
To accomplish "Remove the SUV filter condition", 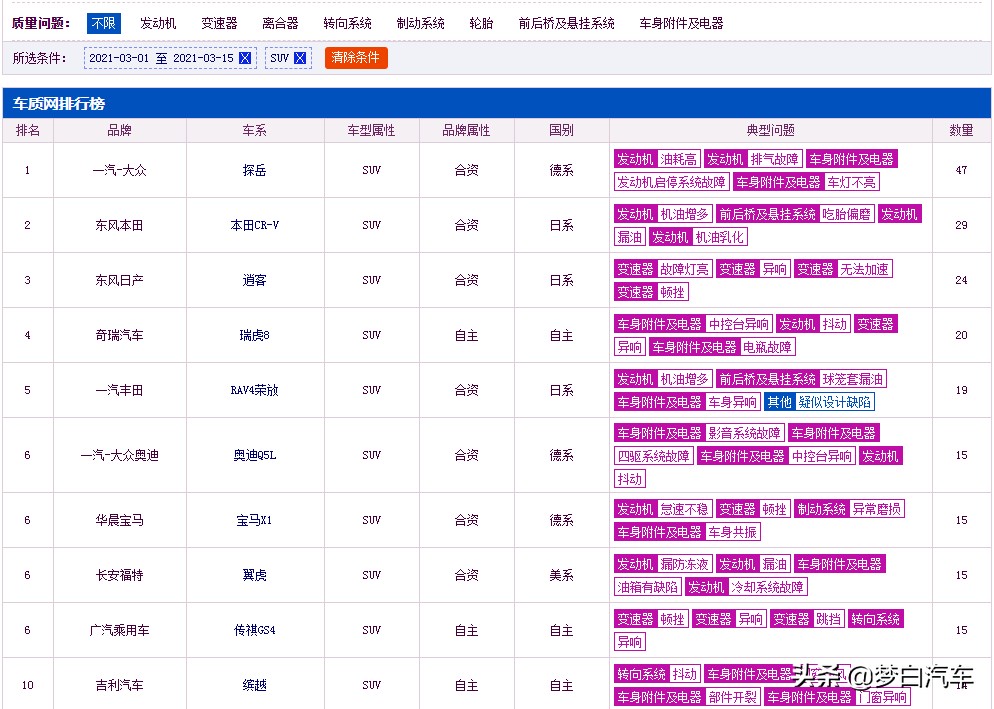I will [300, 58].
